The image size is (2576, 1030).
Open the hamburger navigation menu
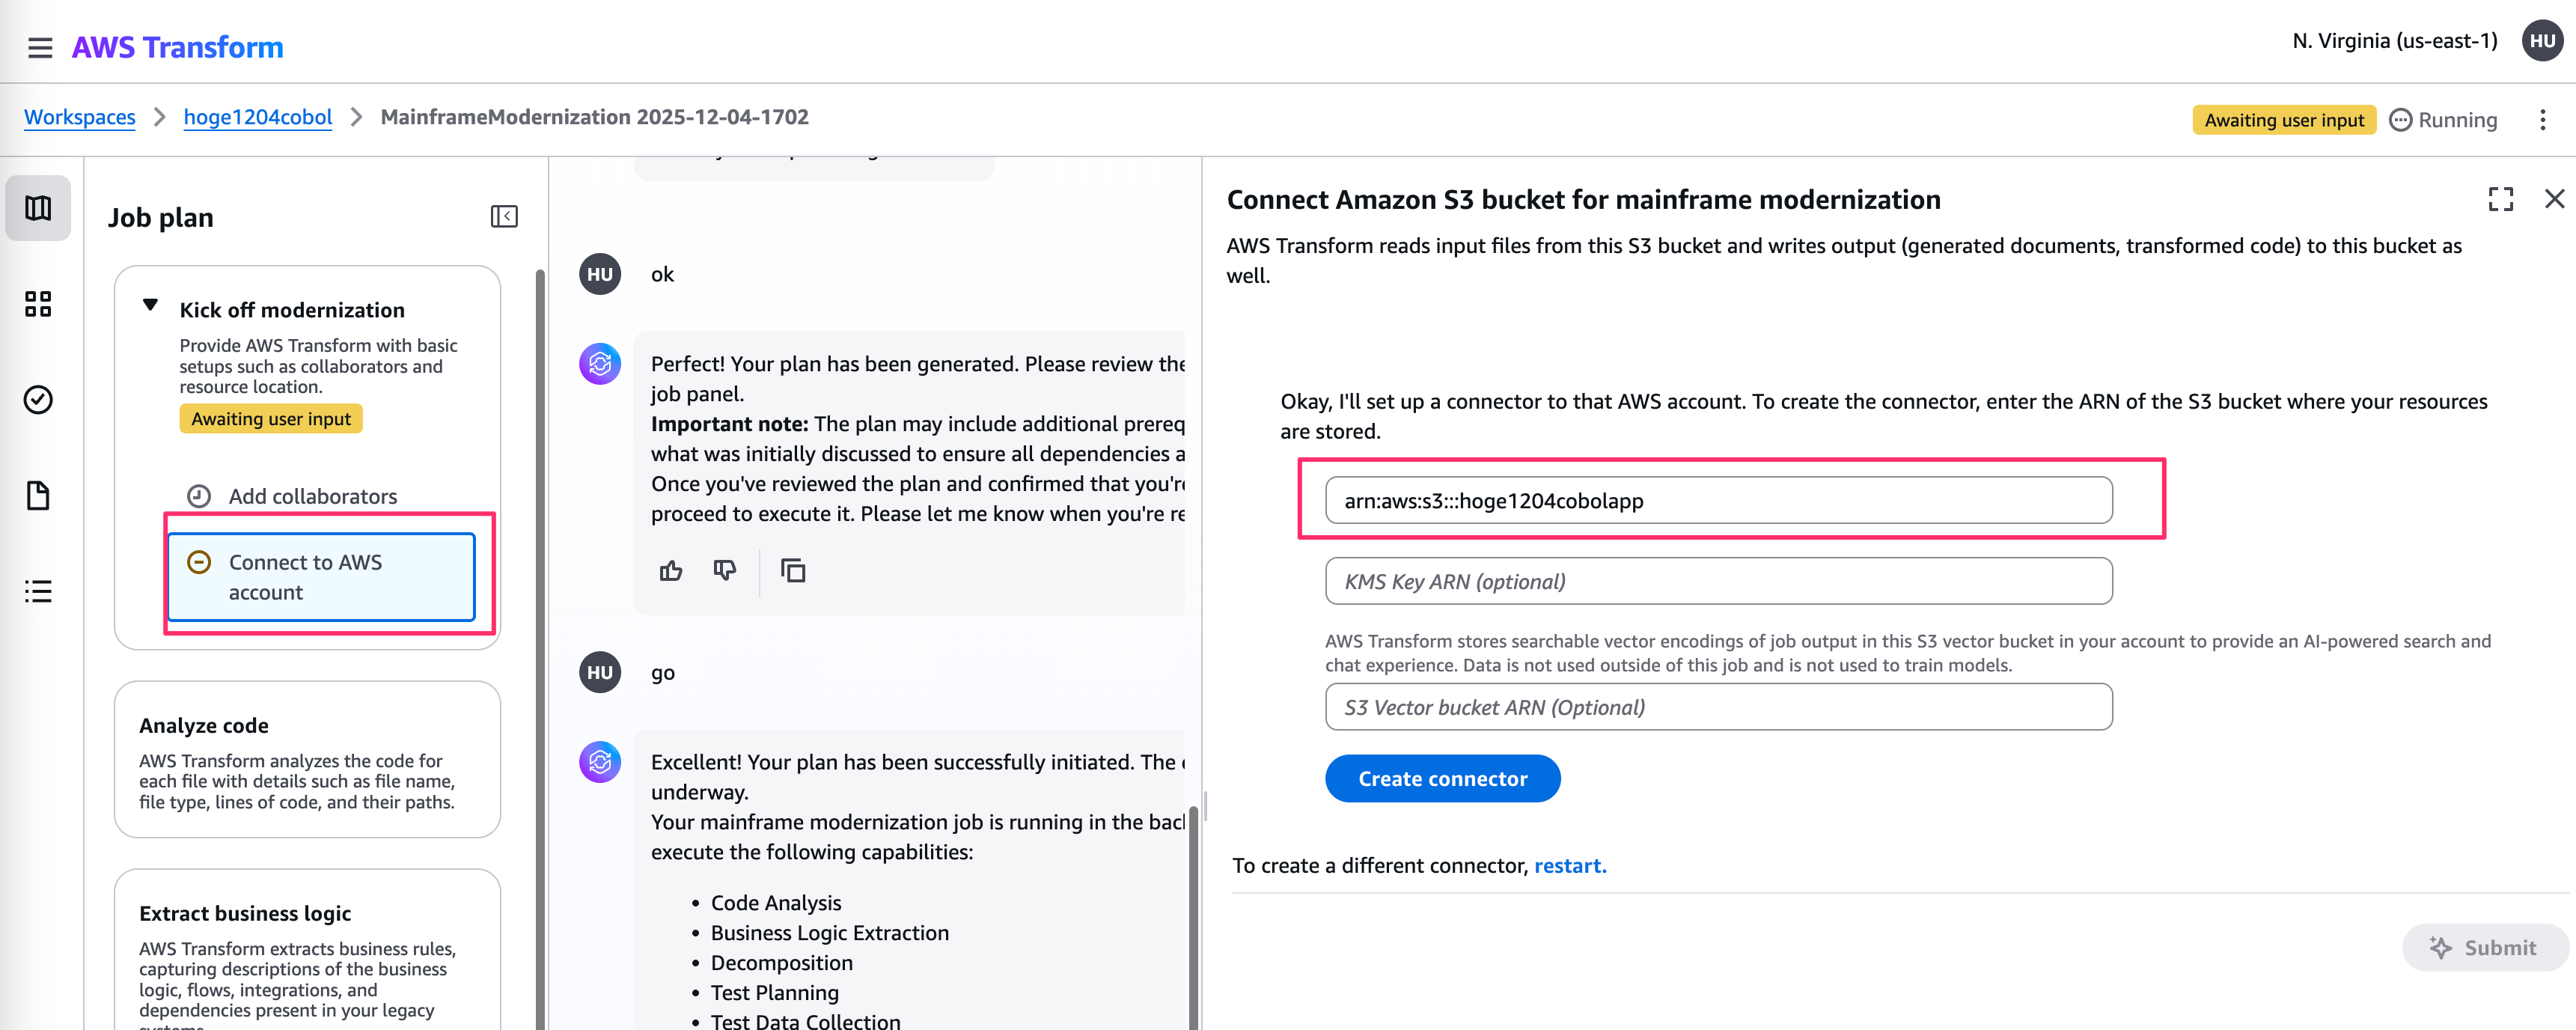40,47
